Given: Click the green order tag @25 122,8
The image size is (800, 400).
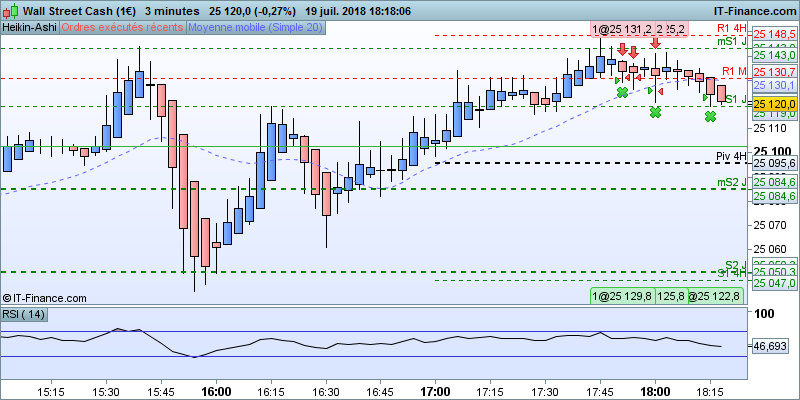Looking at the screenshot, I should pos(715,295).
